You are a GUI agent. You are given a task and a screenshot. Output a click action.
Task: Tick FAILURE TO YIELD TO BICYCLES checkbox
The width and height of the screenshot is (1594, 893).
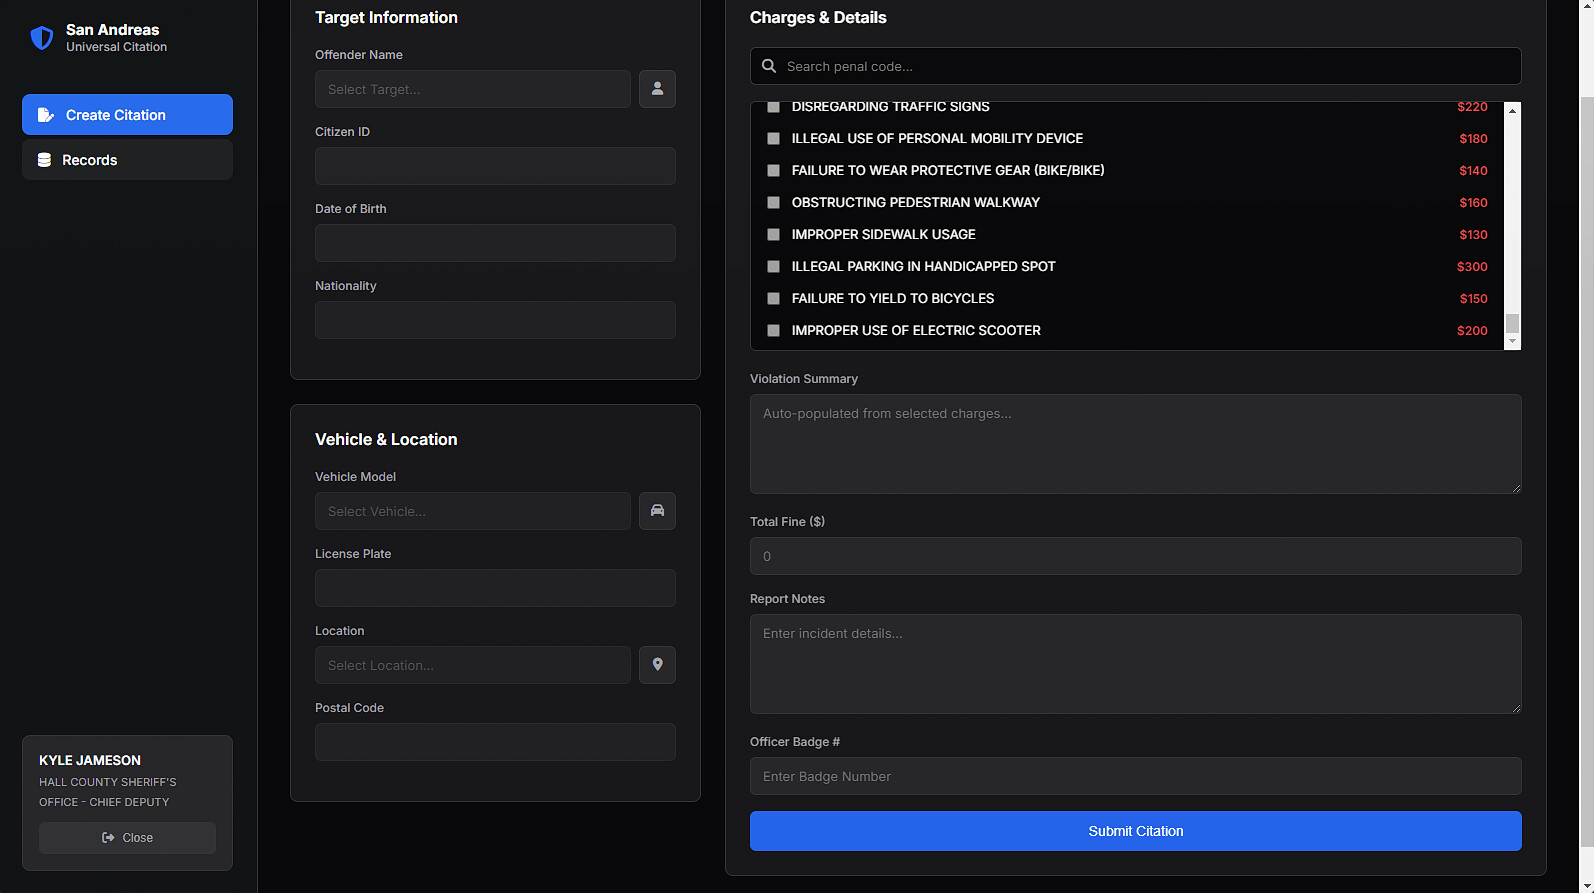click(x=773, y=298)
